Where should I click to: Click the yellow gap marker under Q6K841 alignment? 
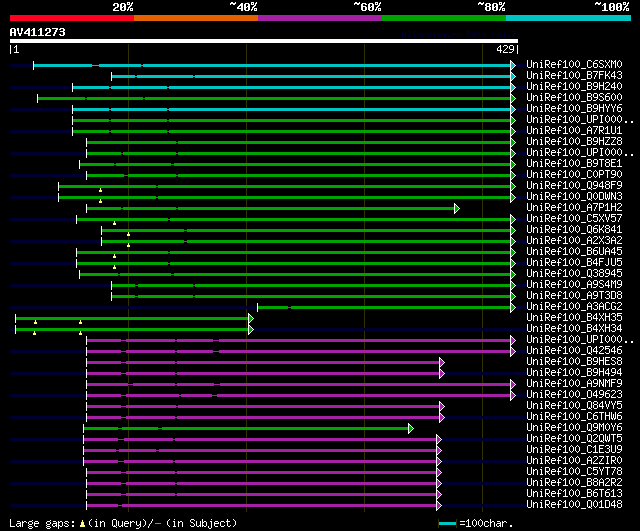click(x=129, y=234)
